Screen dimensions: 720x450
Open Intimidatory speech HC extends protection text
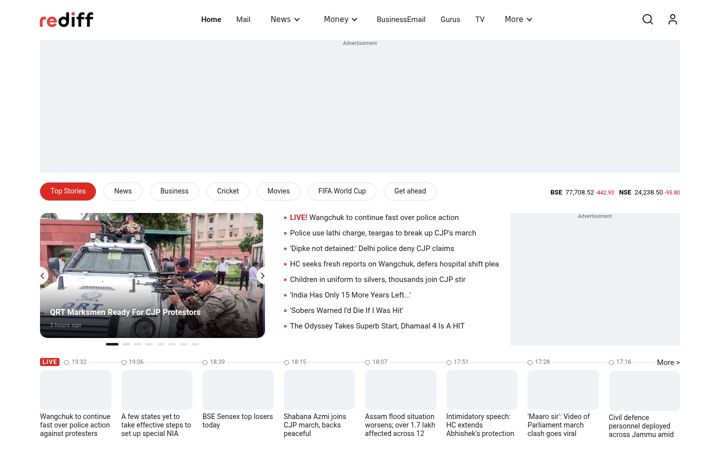(x=480, y=425)
